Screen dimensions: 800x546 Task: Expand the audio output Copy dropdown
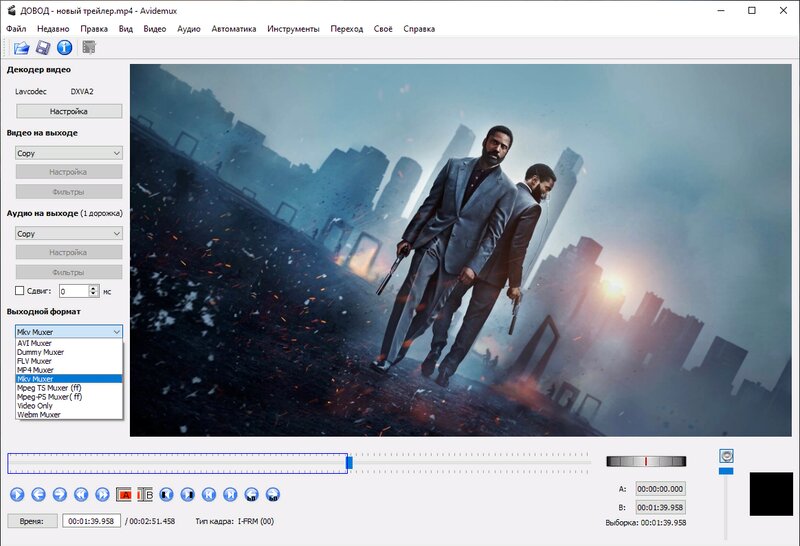(x=69, y=233)
